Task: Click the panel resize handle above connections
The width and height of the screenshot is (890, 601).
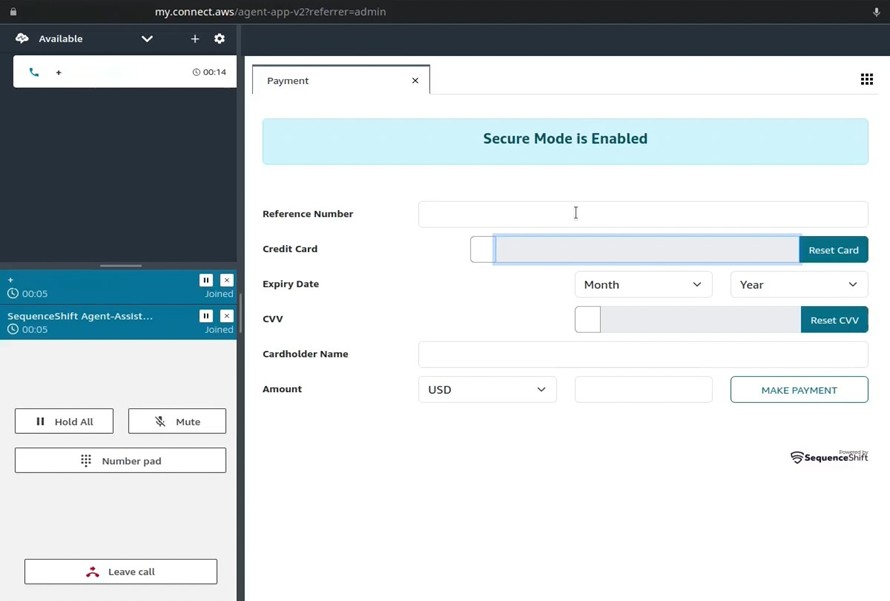Action: click(x=121, y=266)
